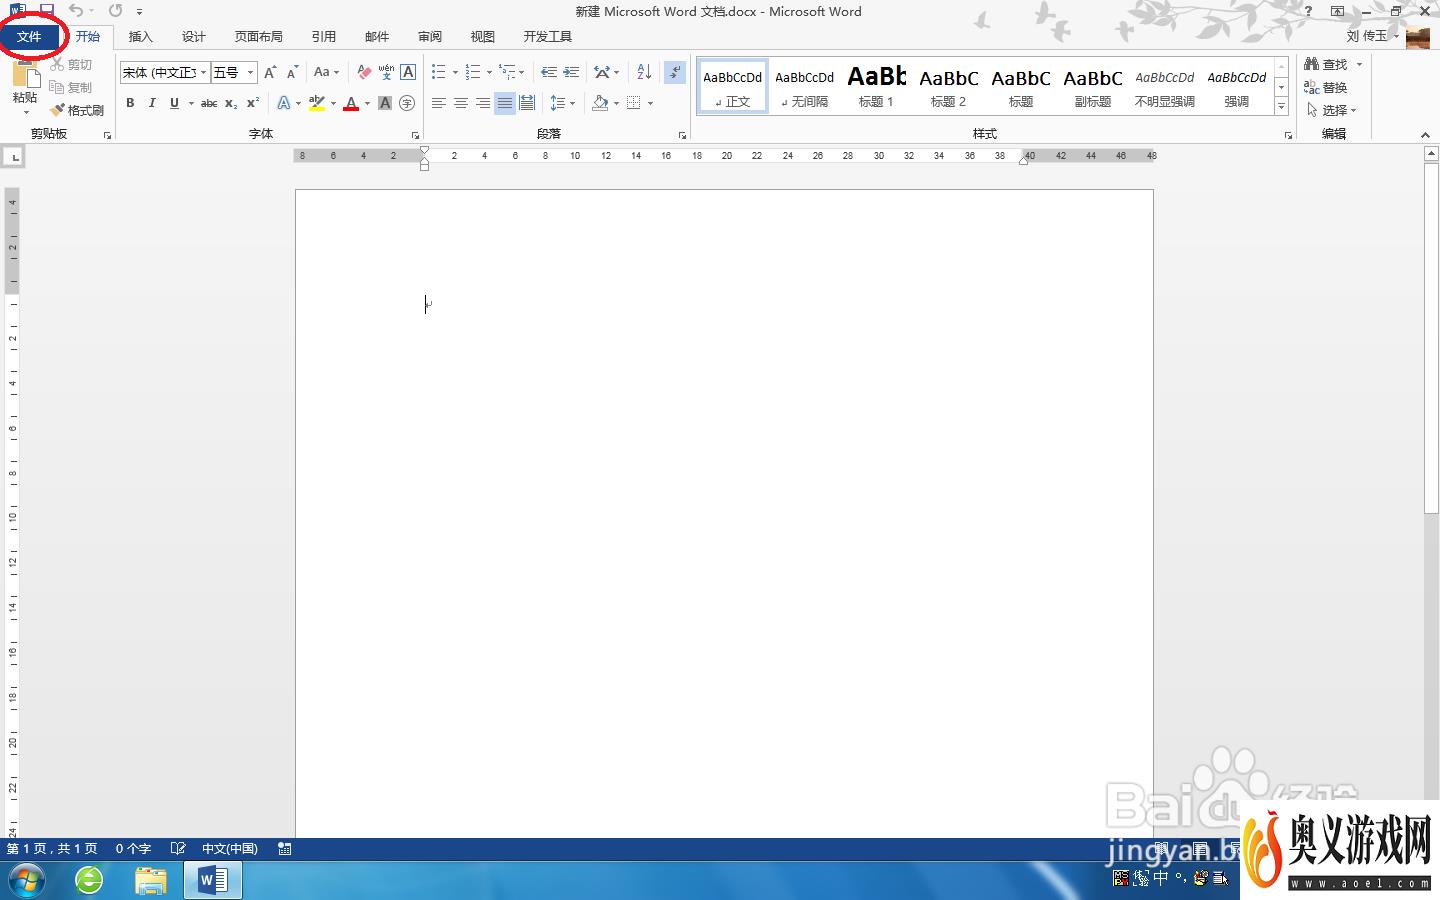Open multilevel list menu

[511, 72]
